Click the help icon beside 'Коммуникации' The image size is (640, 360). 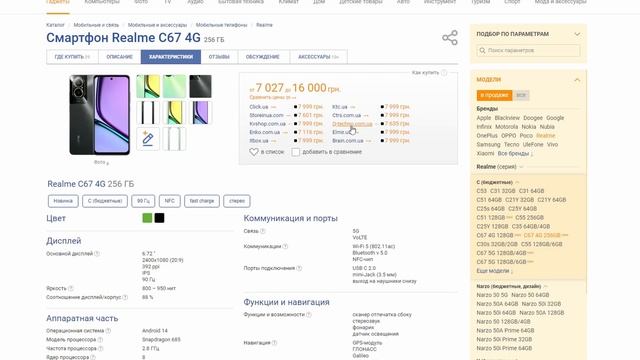tap(285, 247)
